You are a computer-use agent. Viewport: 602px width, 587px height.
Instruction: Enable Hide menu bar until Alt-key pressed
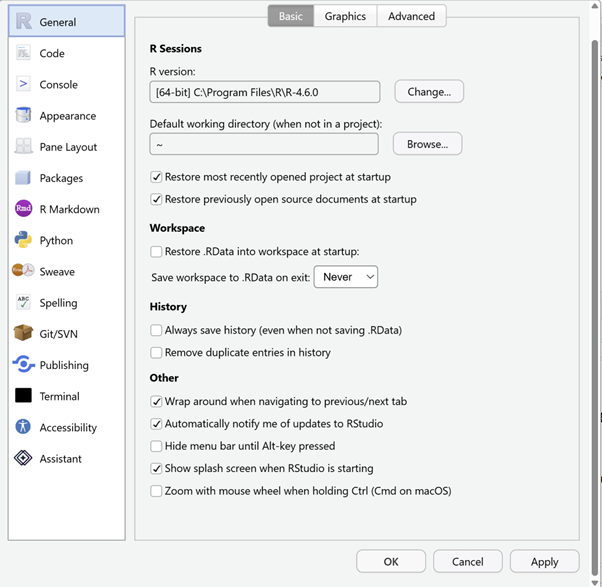pos(156,446)
